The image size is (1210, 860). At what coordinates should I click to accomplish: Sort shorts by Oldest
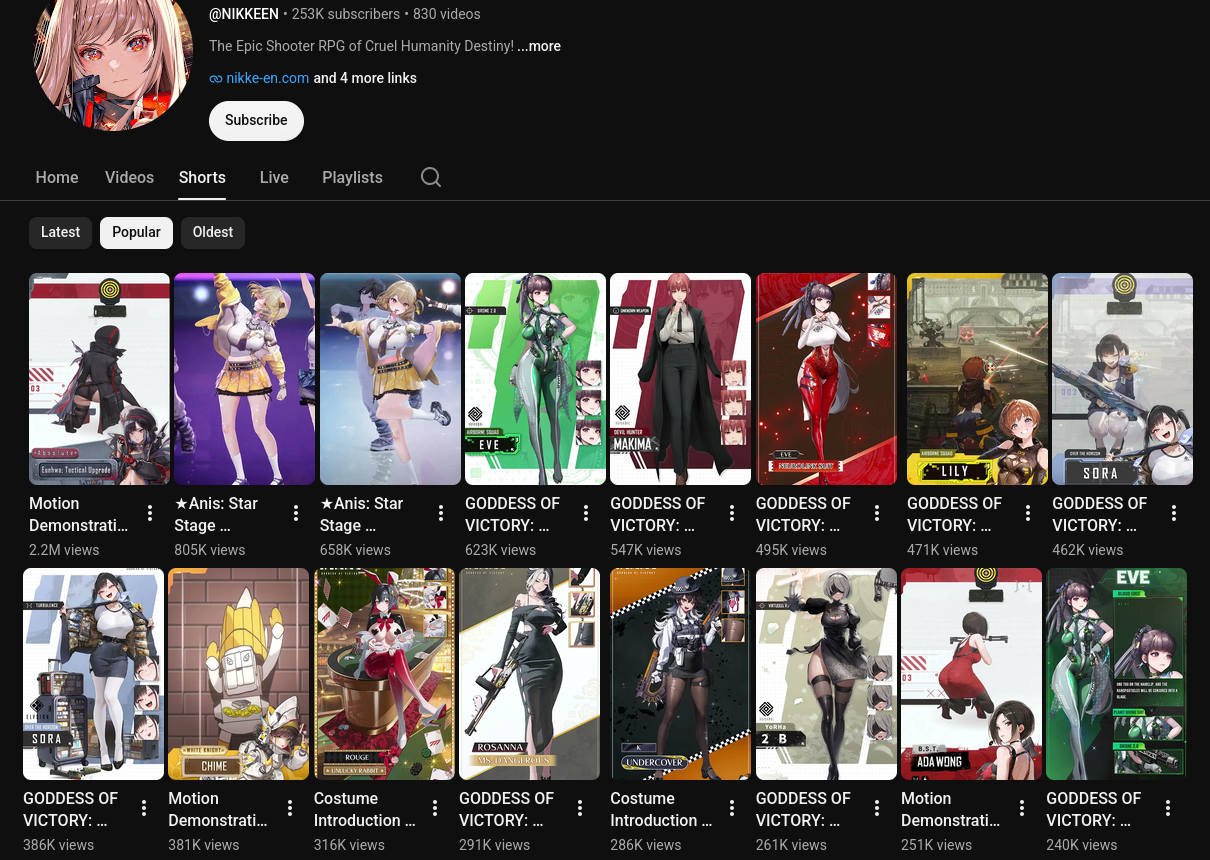[x=213, y=232]
